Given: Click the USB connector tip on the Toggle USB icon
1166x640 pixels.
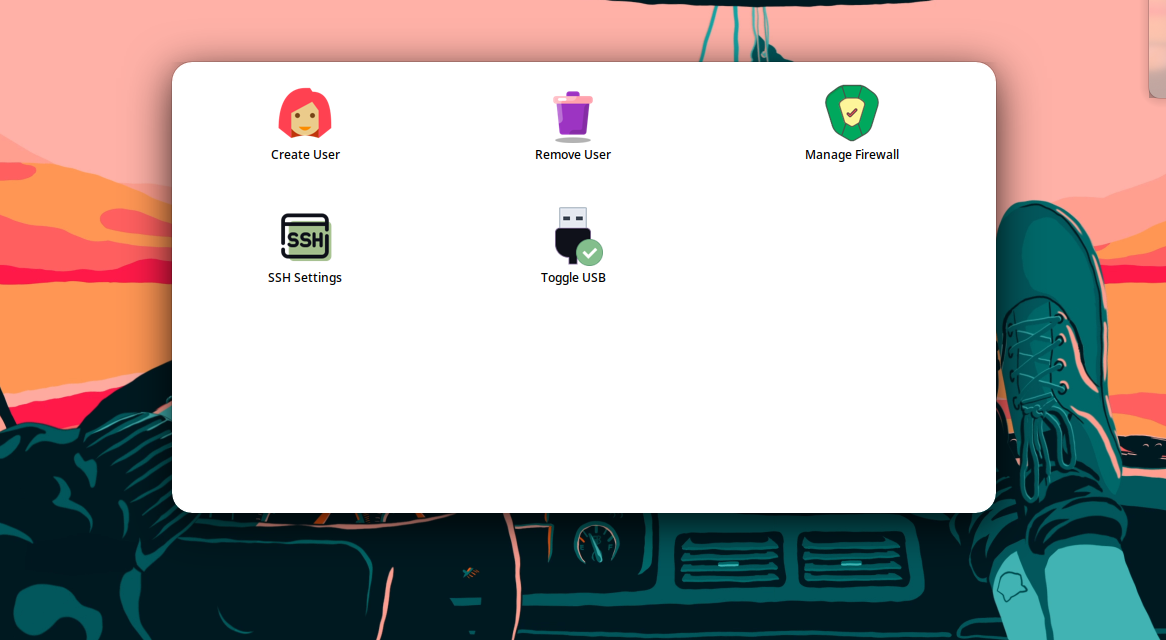Looking at the screenshot, I should point(572,213).
